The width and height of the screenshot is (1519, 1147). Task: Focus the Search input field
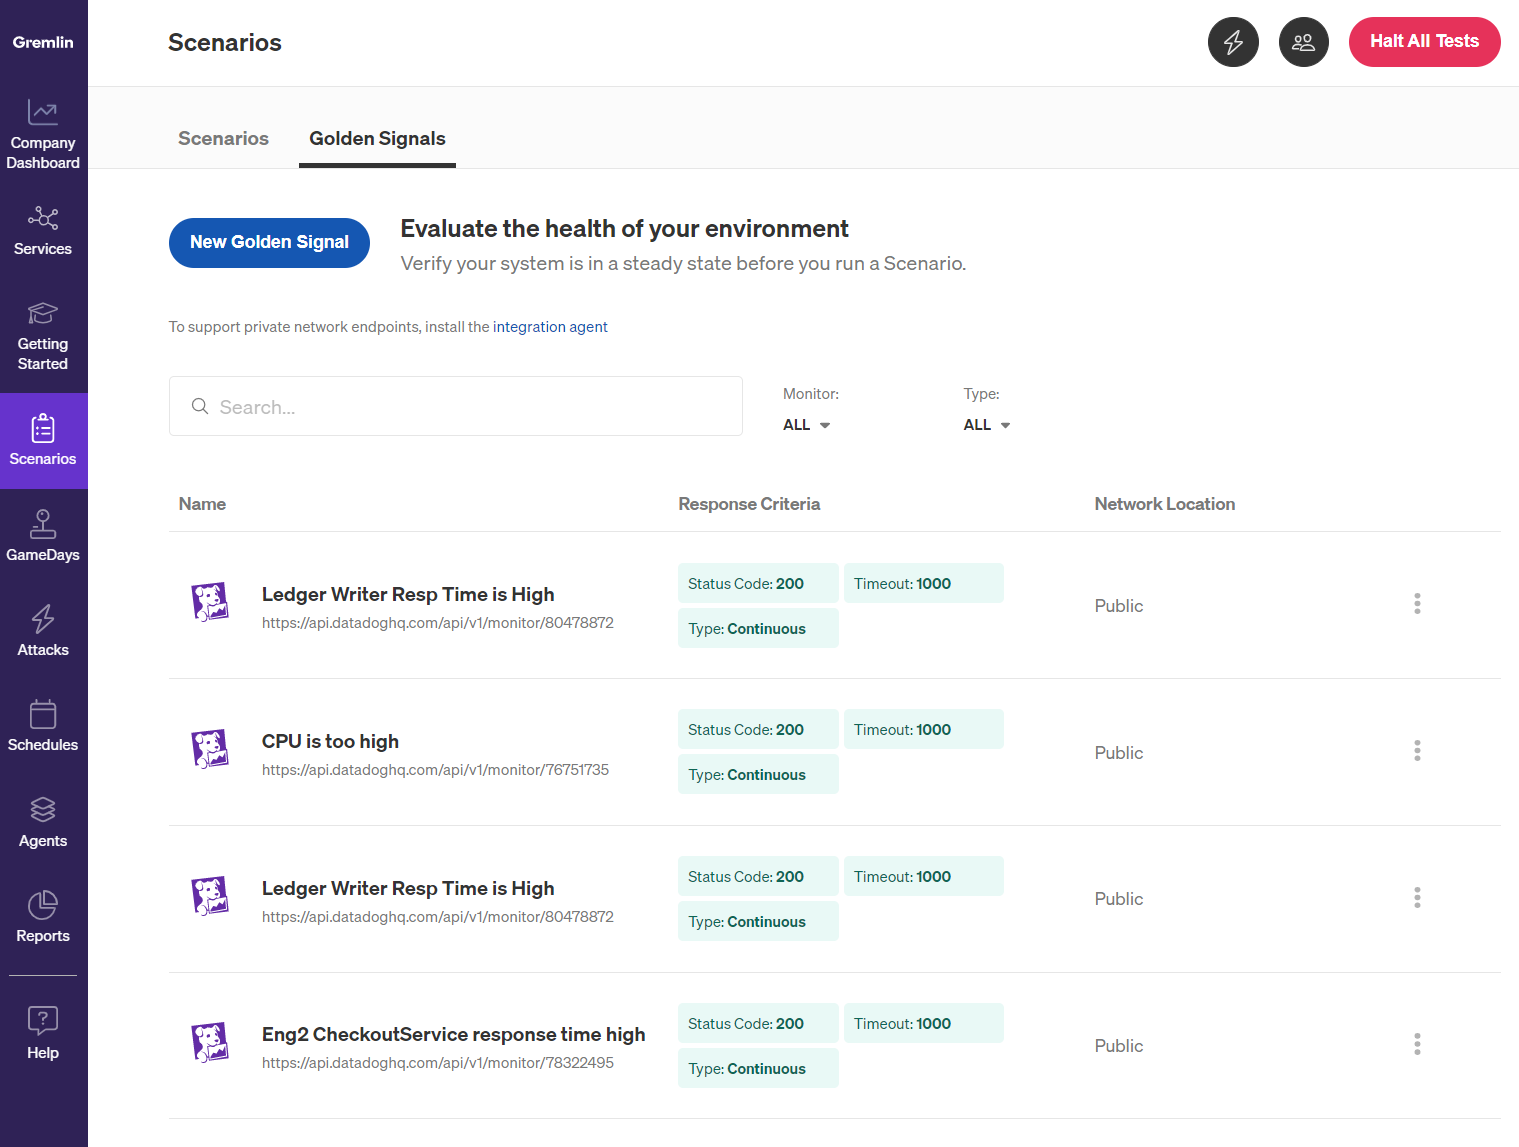456,406
